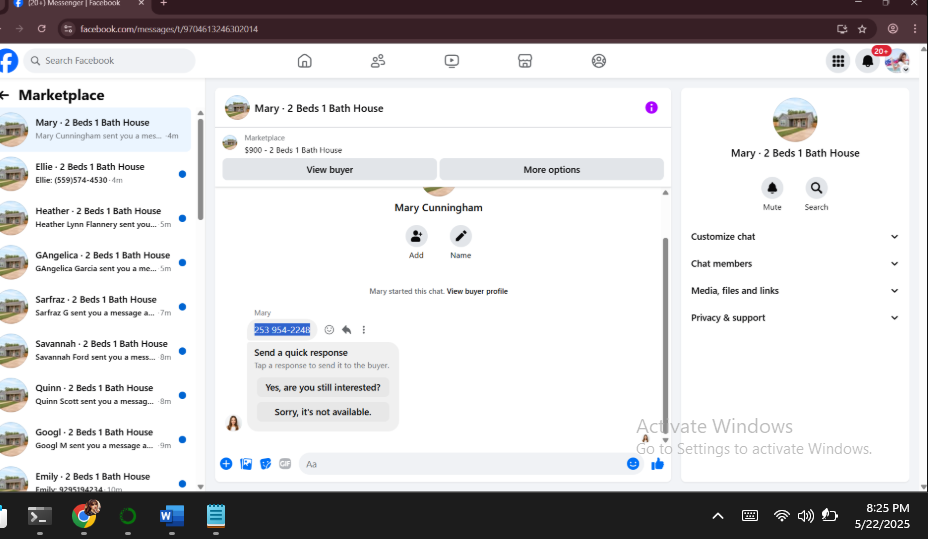Image resolution: width=928 pixels, height=539 pixels.
Task: Open the notifications bell icon
Action: tap(868, 61)
